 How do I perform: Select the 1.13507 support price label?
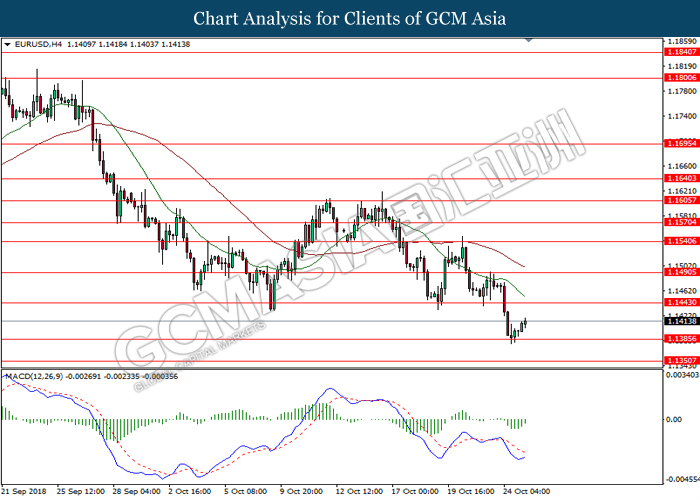point(681,360)
